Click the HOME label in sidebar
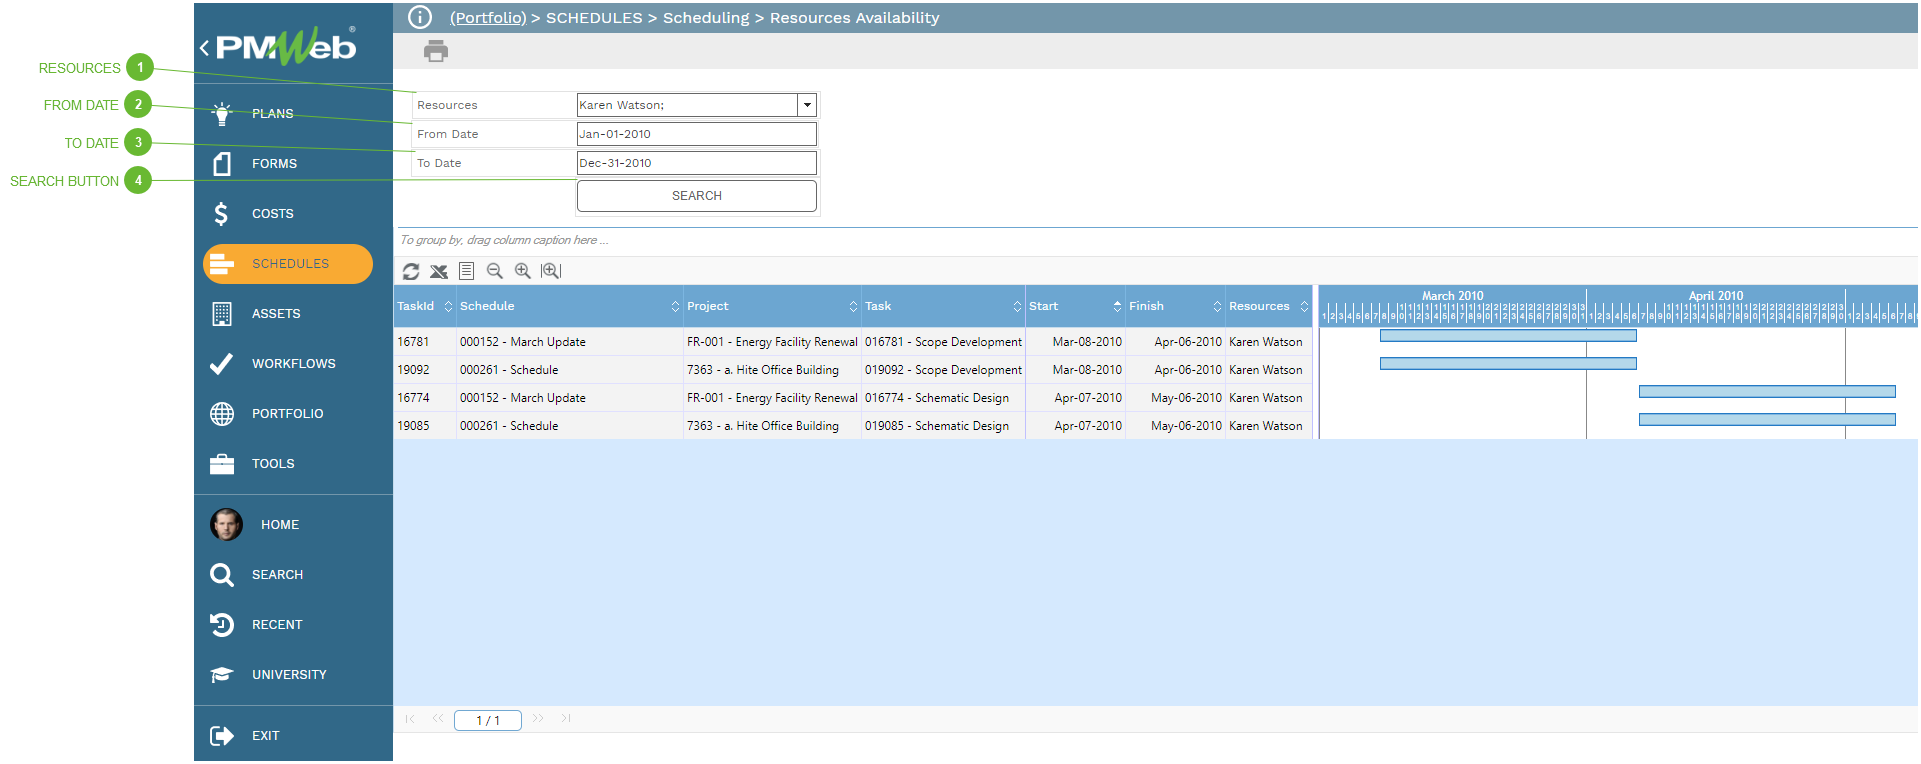1921x764 pixels. [x=280, y=525]
